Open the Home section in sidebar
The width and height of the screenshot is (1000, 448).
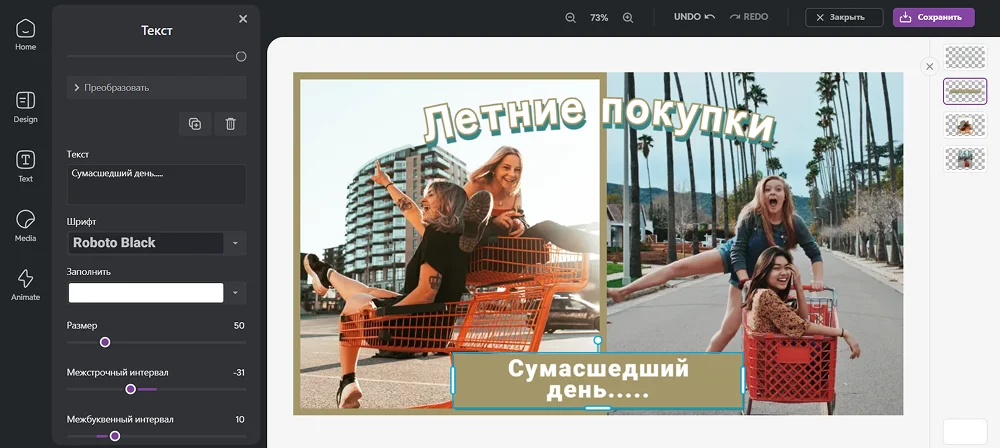[x=25, y=34]
